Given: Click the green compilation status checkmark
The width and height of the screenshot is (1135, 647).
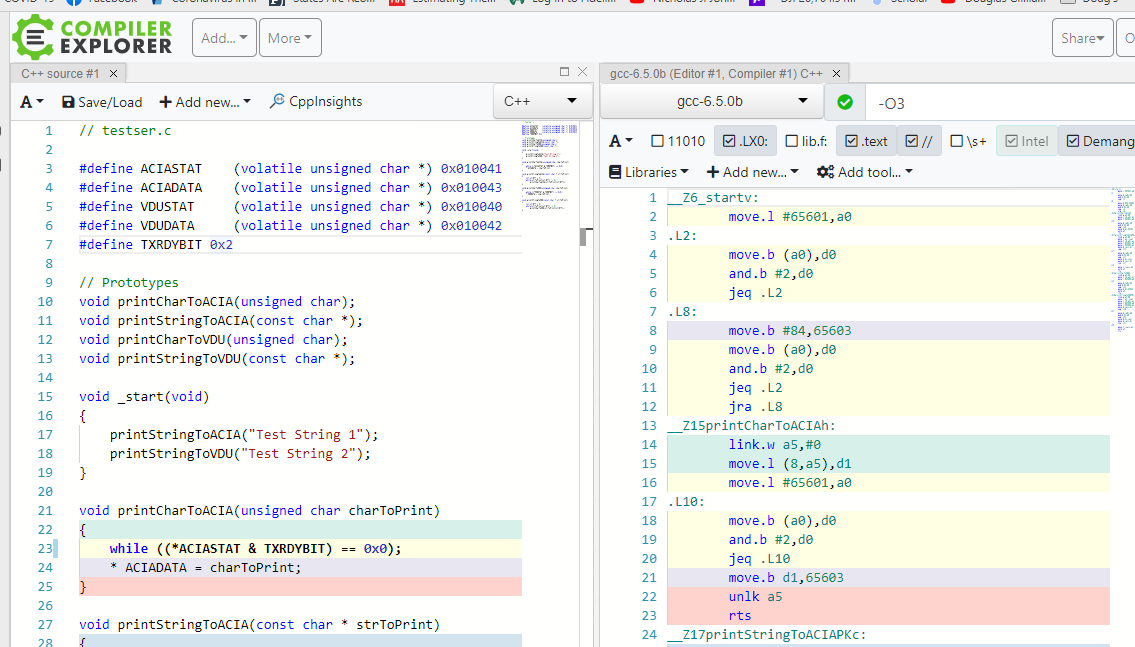Looking at the screenshot, I should tap(845, 102).
